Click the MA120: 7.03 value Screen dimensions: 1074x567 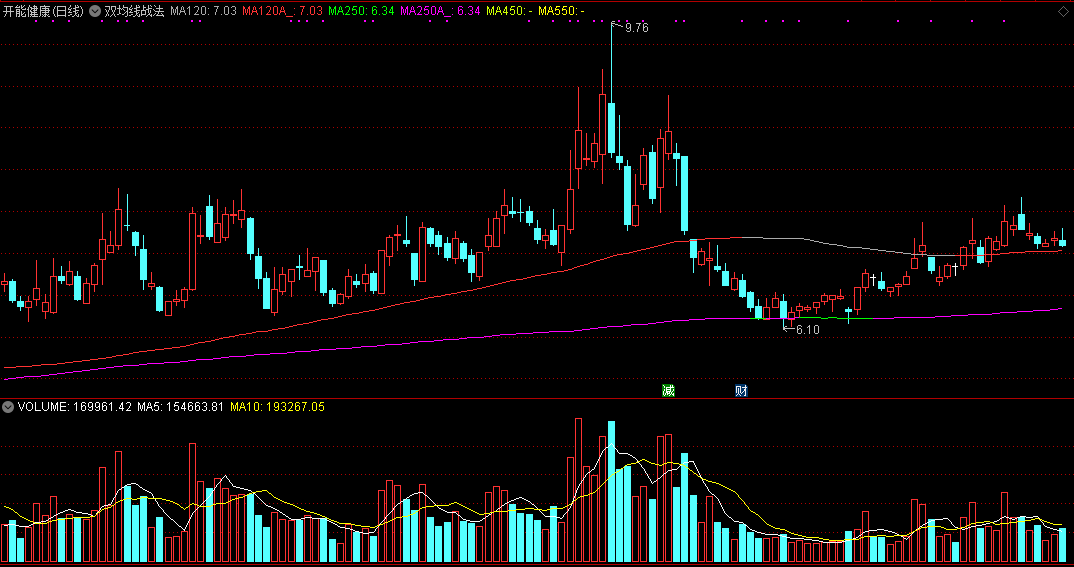[x=203, y=11]
